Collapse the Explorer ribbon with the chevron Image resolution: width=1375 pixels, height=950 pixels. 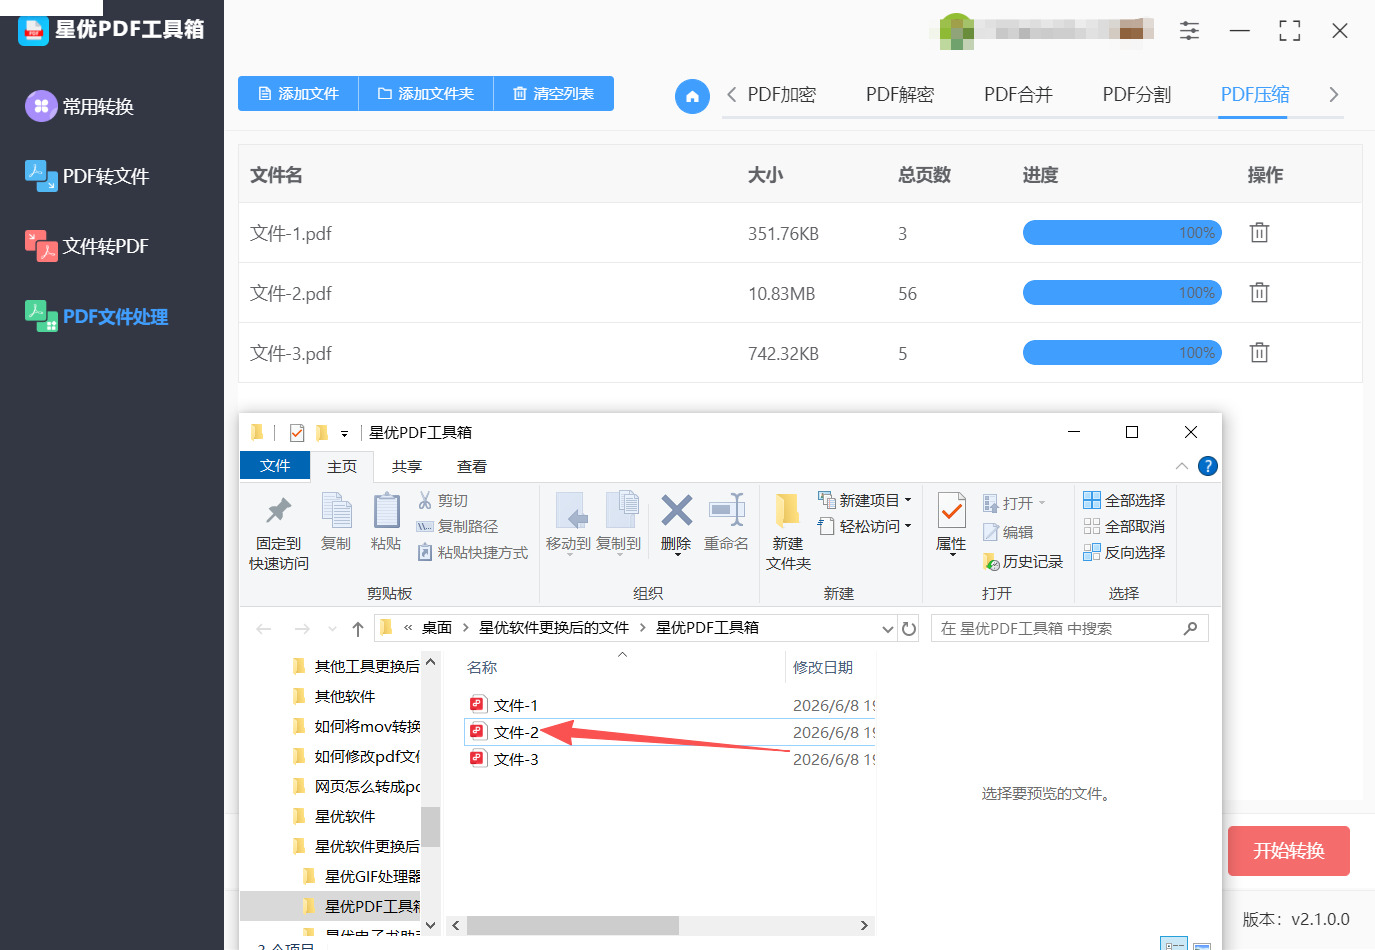click(x=1182, y=466)
